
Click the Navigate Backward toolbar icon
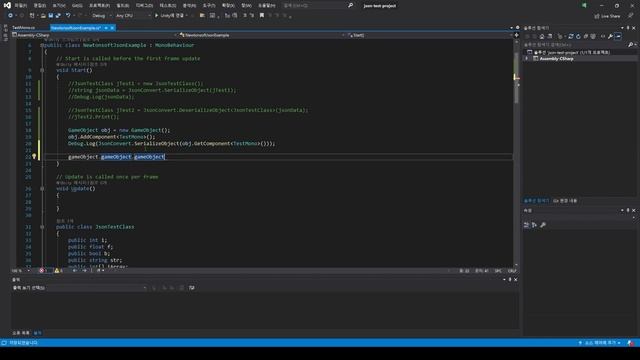click(10, 16)
